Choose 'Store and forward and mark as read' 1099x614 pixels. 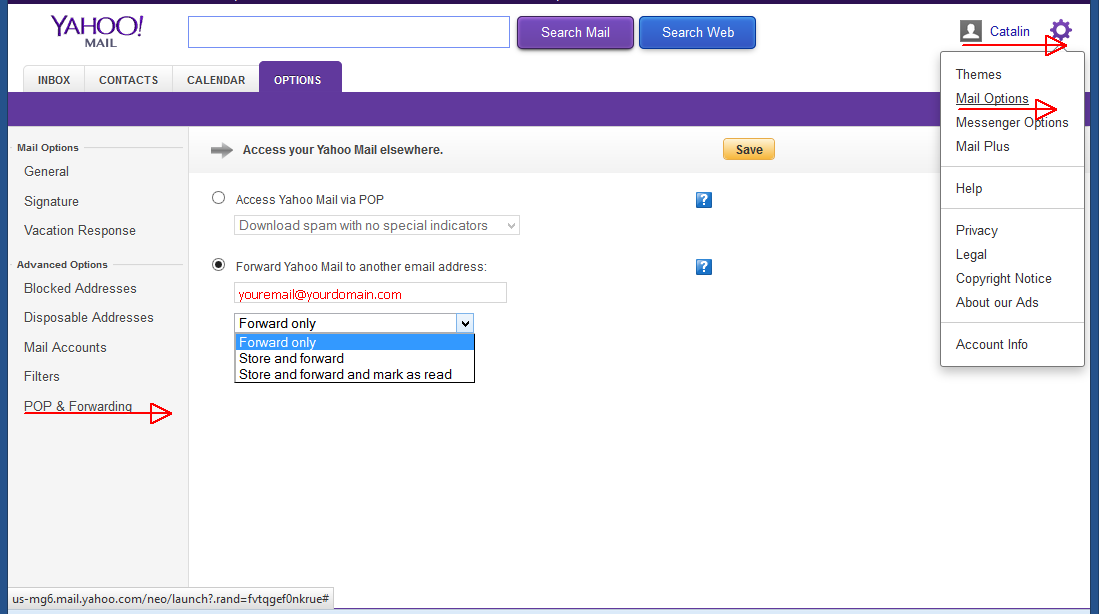[x=355, y=374]
